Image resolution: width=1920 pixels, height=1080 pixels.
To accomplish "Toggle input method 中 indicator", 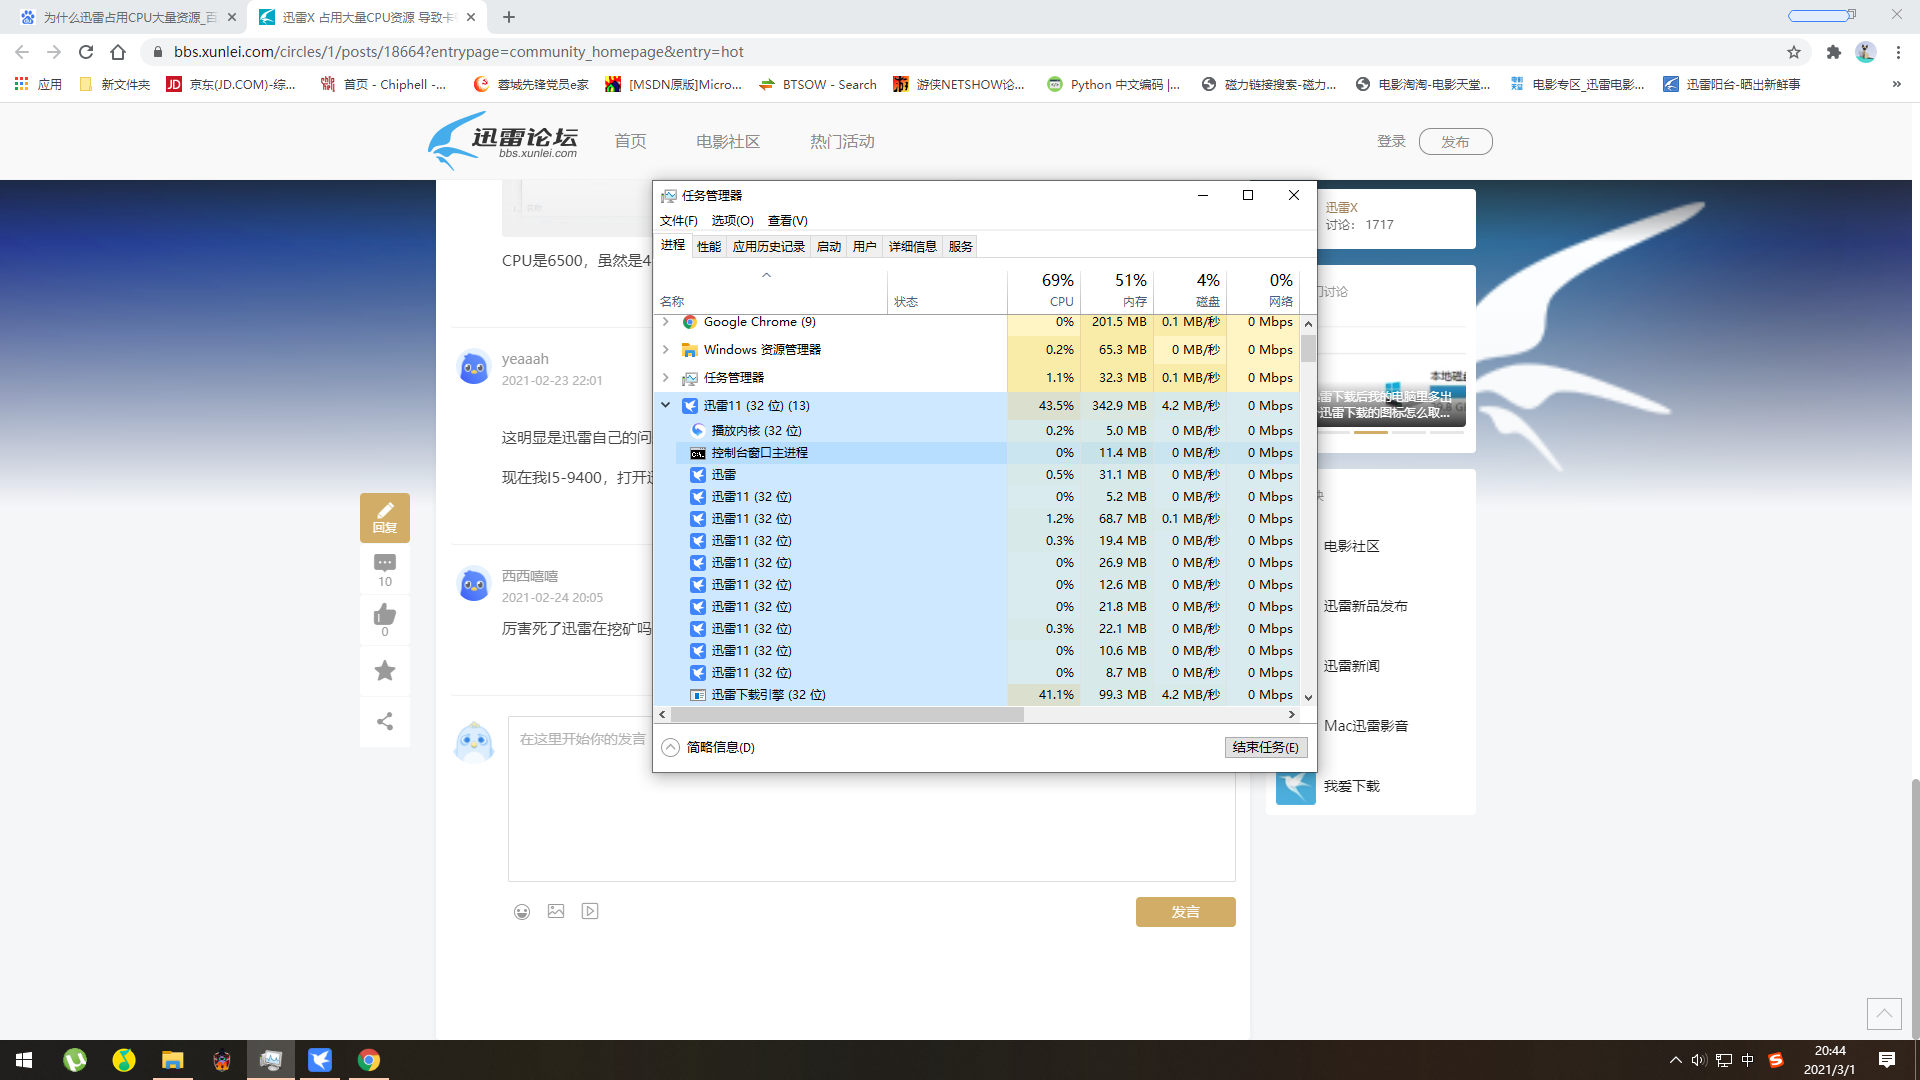I will tap(1747, 1060).
